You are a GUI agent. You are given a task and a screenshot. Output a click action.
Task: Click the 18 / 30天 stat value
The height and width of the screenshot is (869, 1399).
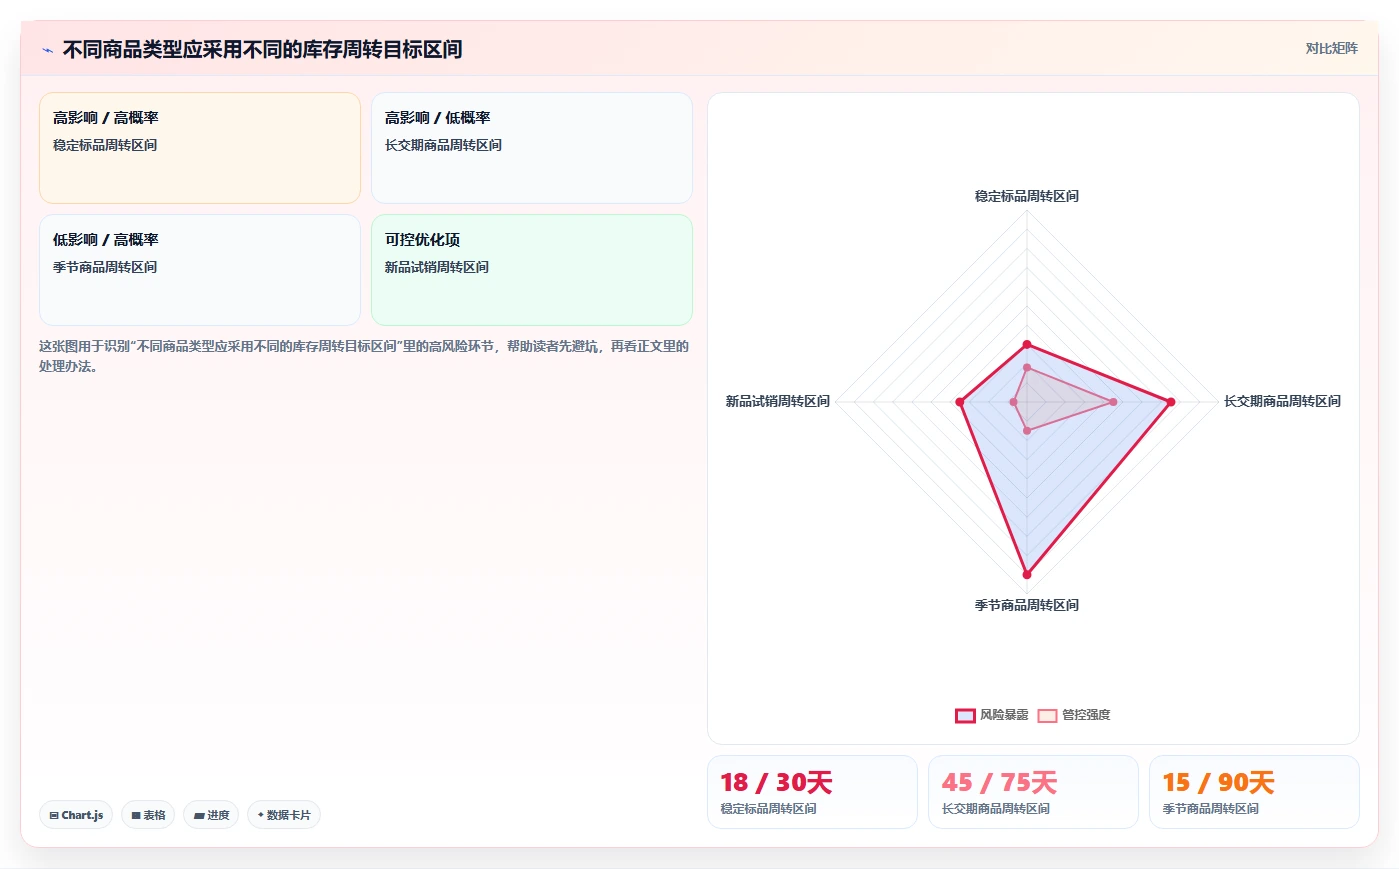[776, 782]
